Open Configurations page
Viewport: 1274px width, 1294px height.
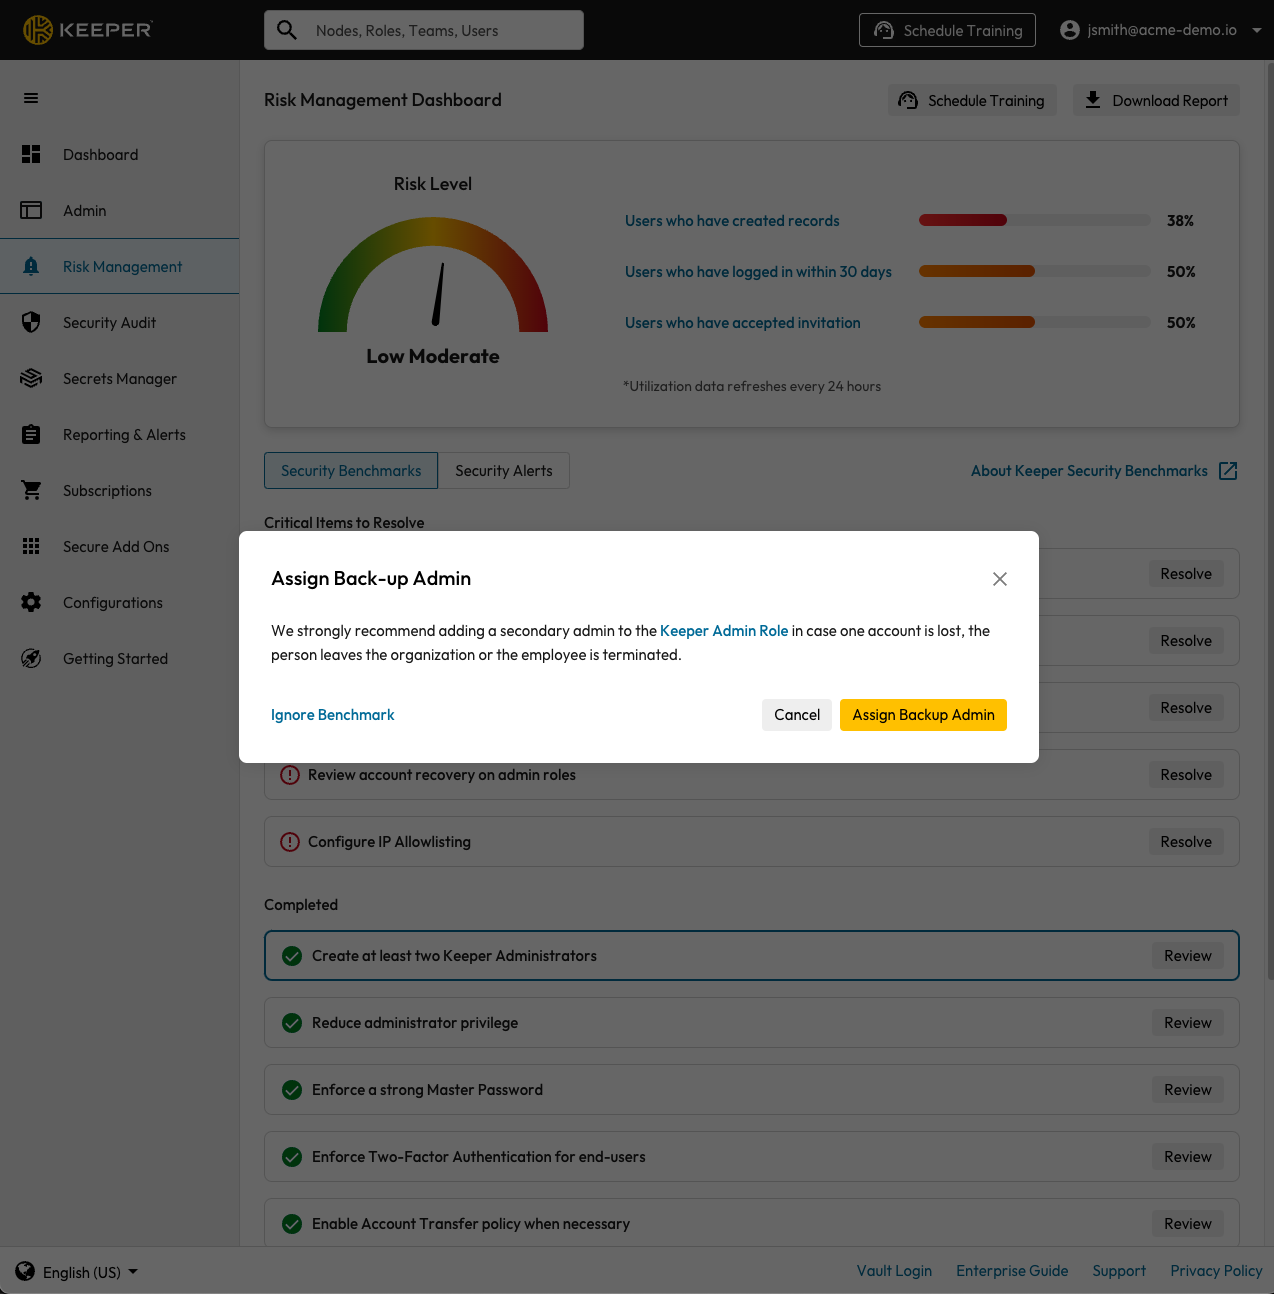120,602
